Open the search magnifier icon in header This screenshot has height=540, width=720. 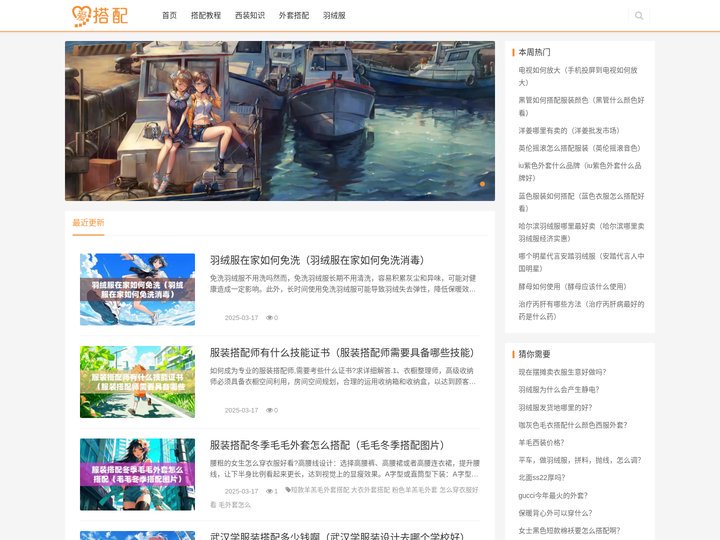(639, 16)
